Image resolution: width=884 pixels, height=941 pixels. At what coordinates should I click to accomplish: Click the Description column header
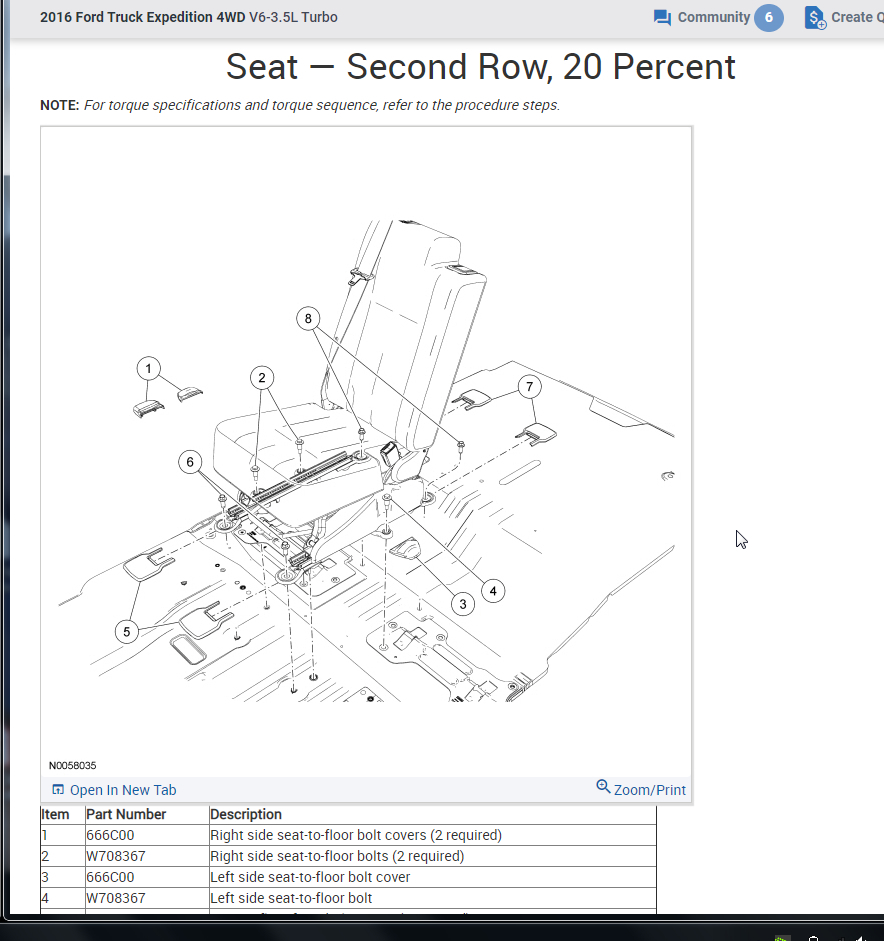click(245, 814)
